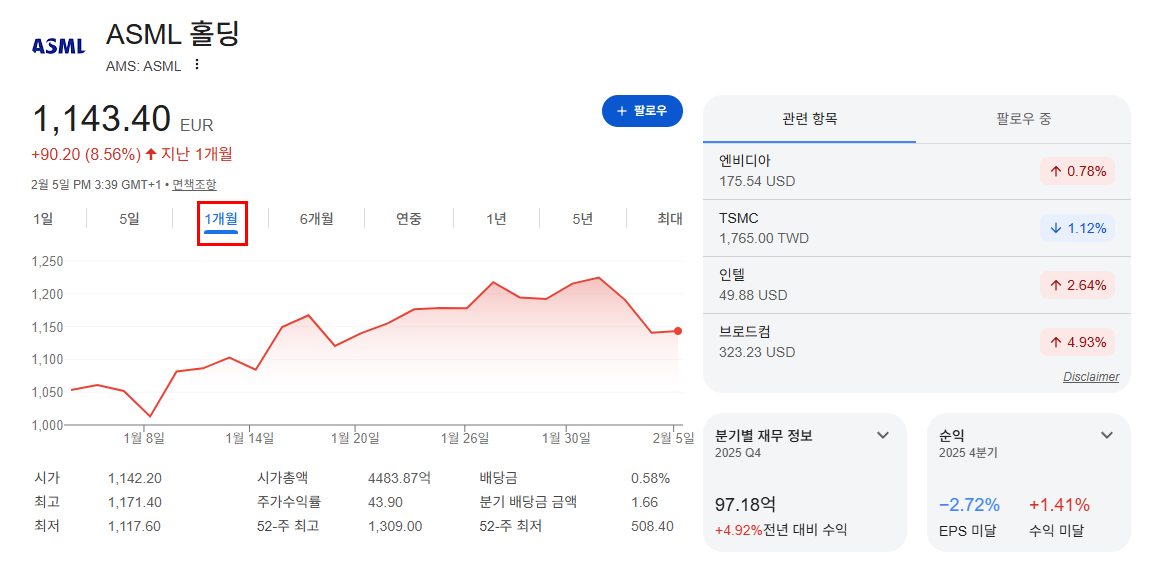The width and height of the screenshot is (1149, 566).
Task: Click the ASML company logo
Action: tap(59, 47)
